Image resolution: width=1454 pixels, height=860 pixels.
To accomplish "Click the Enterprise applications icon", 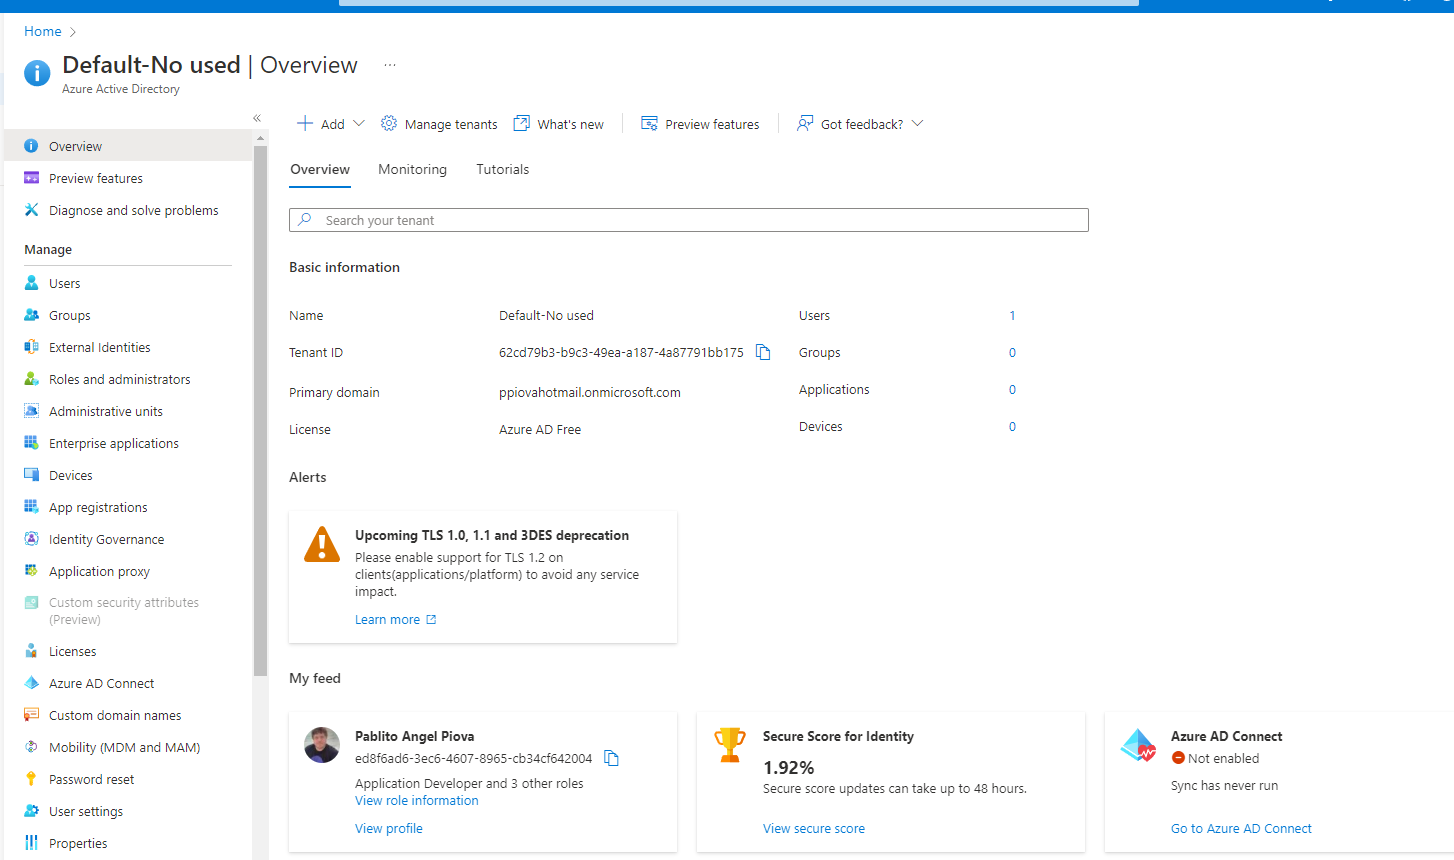I will tap(31, 443).
